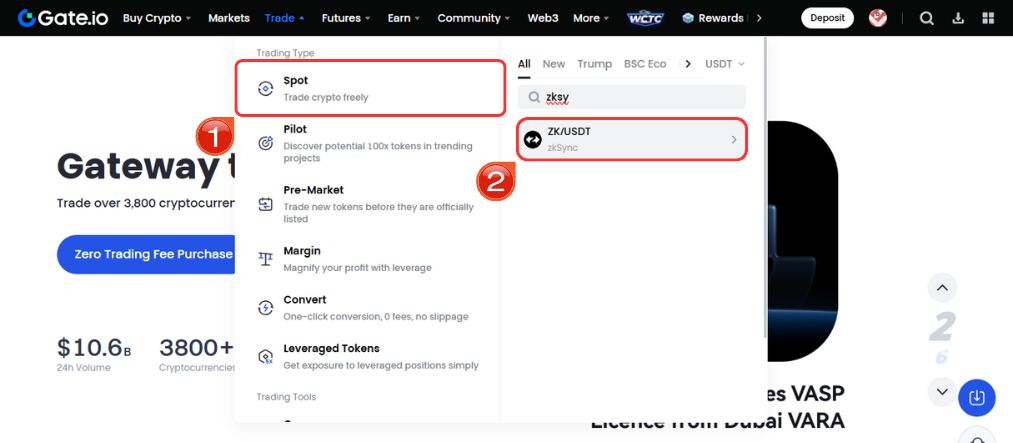Click the dark promo banner image
Screen dimensions: 1013x443
[803, 241]
